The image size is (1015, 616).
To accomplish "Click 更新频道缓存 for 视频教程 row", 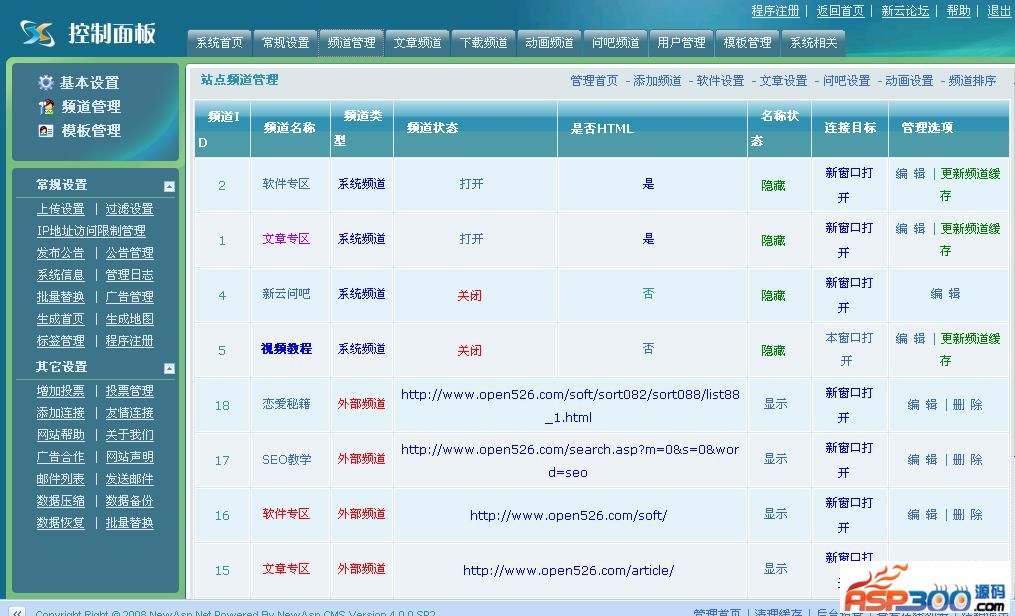I will (970, 349).
